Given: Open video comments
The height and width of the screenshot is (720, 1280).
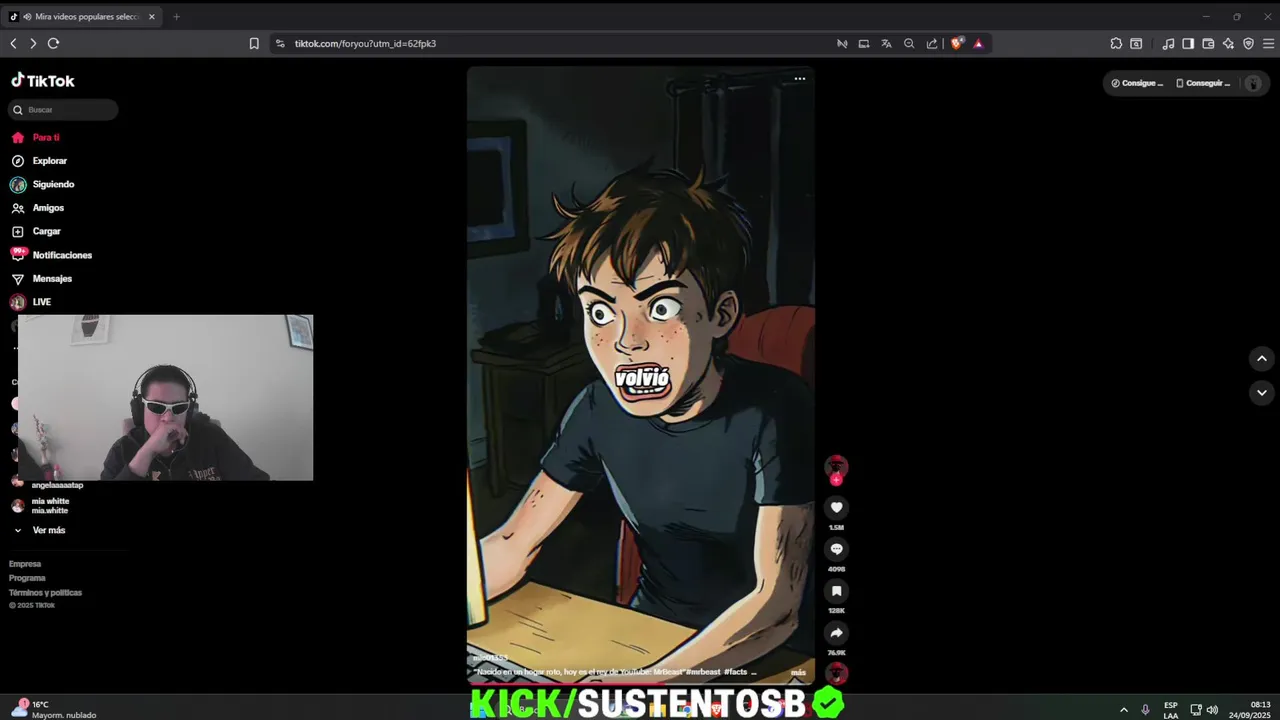Looking at the screenshot, I should point(837,549).
